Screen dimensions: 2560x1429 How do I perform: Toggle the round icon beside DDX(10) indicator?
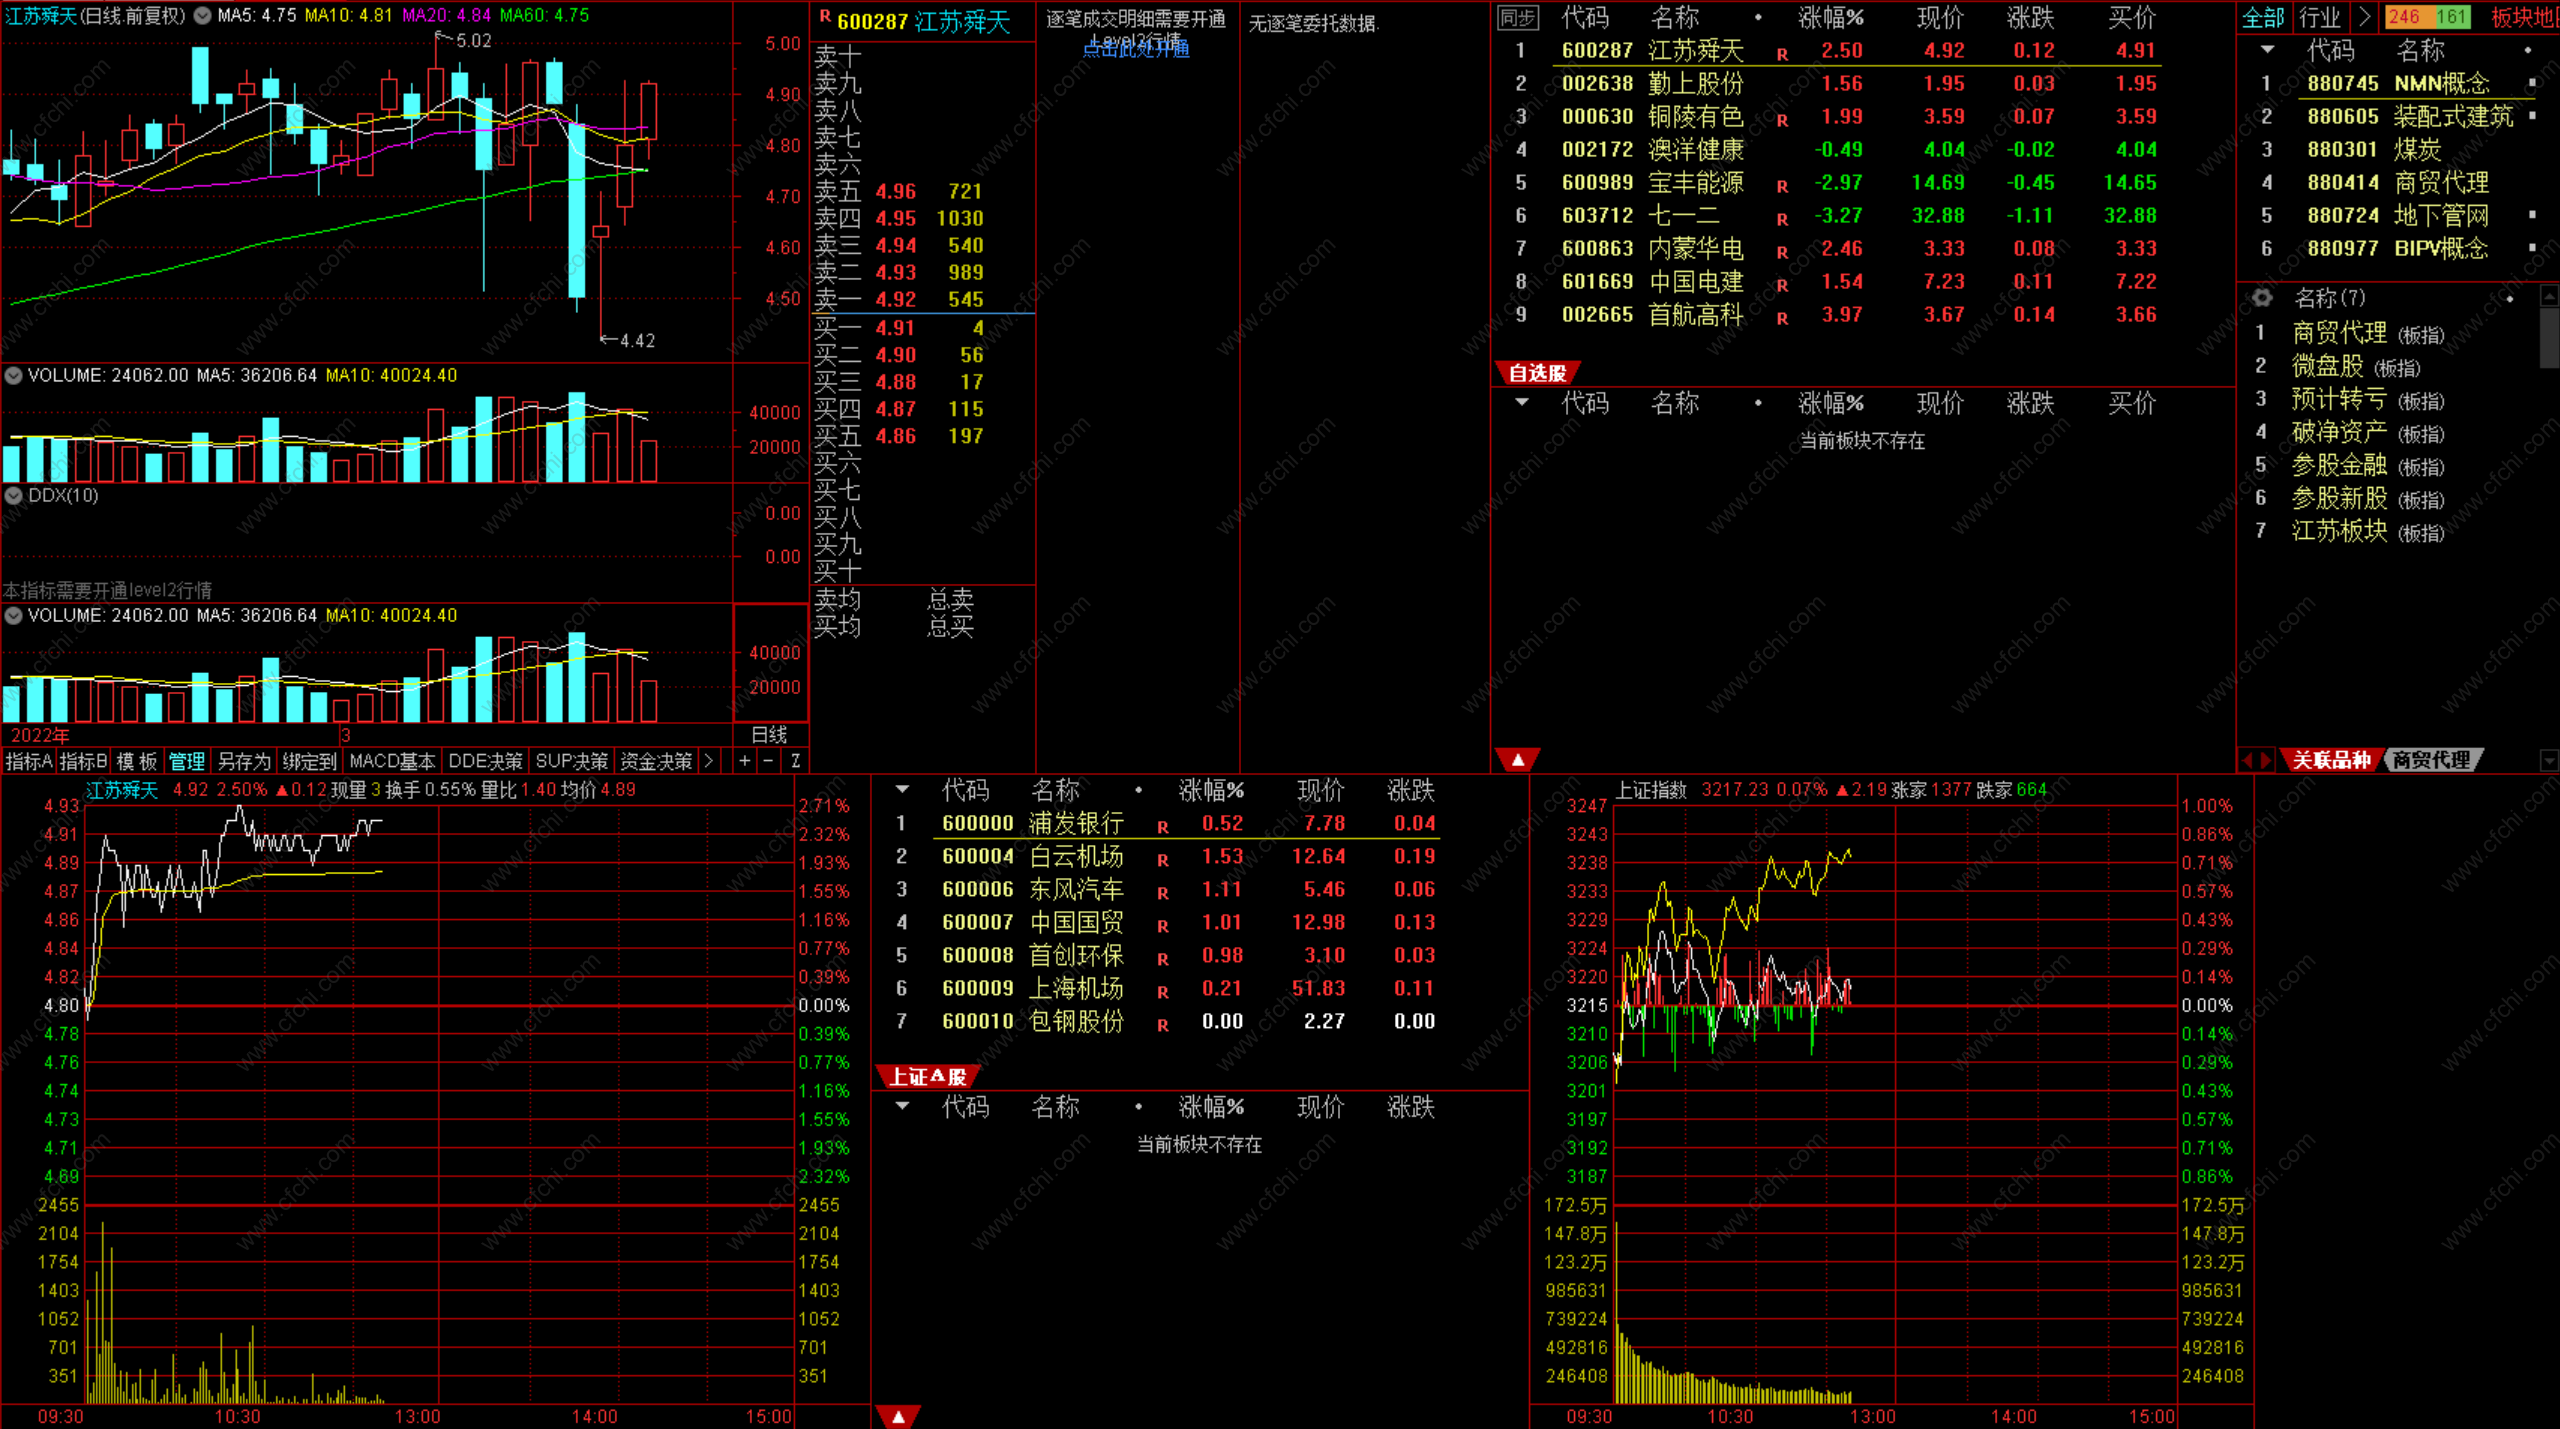click(14, 496)
